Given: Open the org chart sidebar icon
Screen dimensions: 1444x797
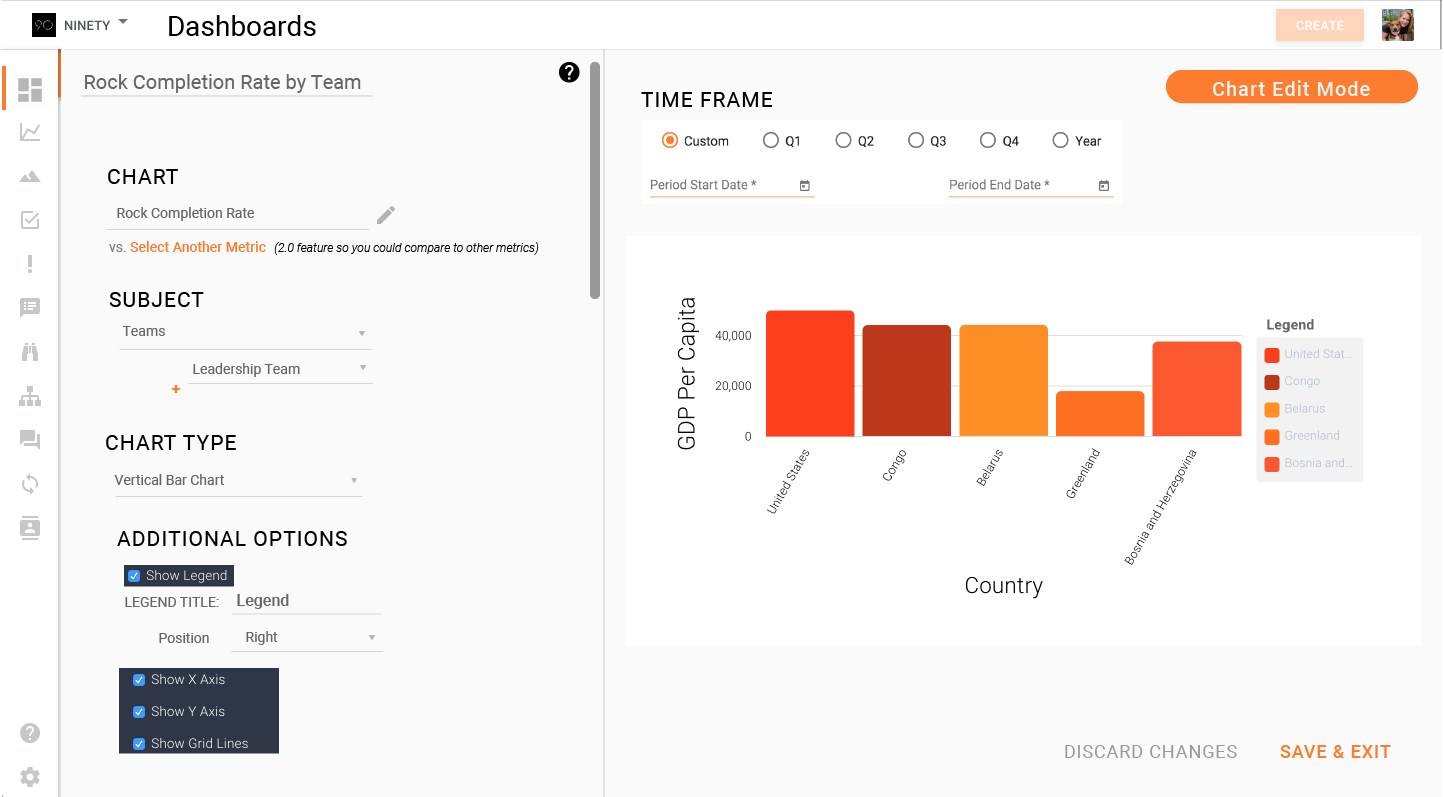Looking at the screenshot, I should pyautogui.click(x=30, y=397).
